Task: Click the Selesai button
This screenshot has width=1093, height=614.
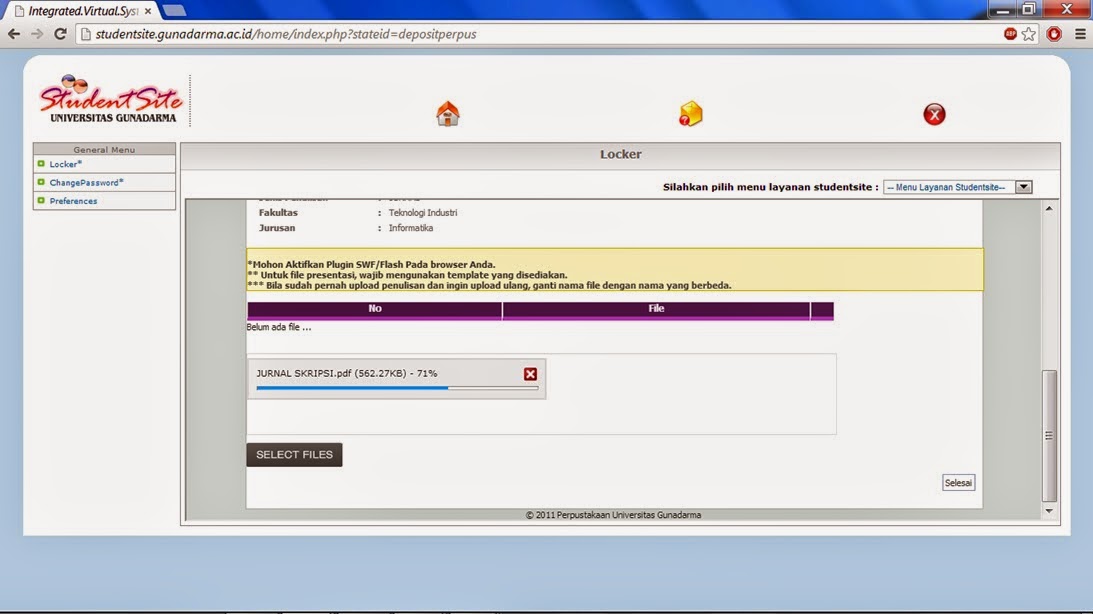Action: click(x=958, y=482)
